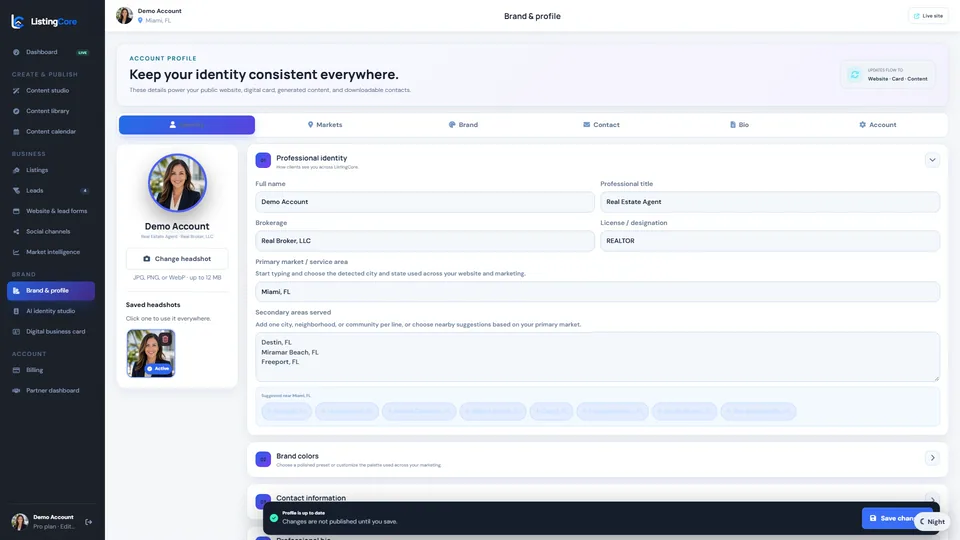Click the header Demo Account avatar

coord(124,15)
